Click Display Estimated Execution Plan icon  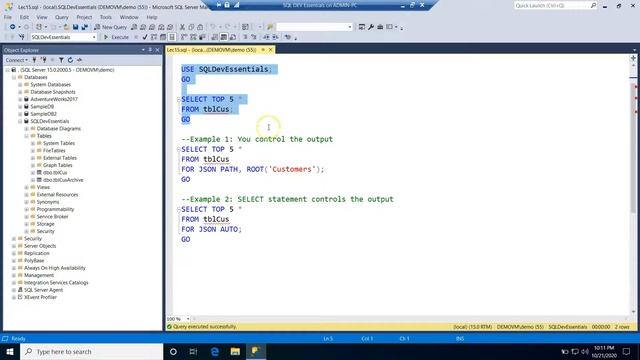coord(154,37)
